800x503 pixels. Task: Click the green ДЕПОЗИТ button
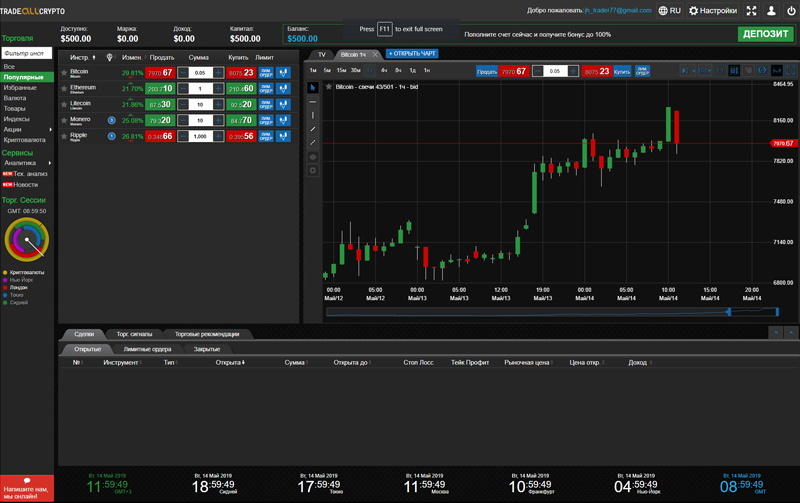click(765, 34)
